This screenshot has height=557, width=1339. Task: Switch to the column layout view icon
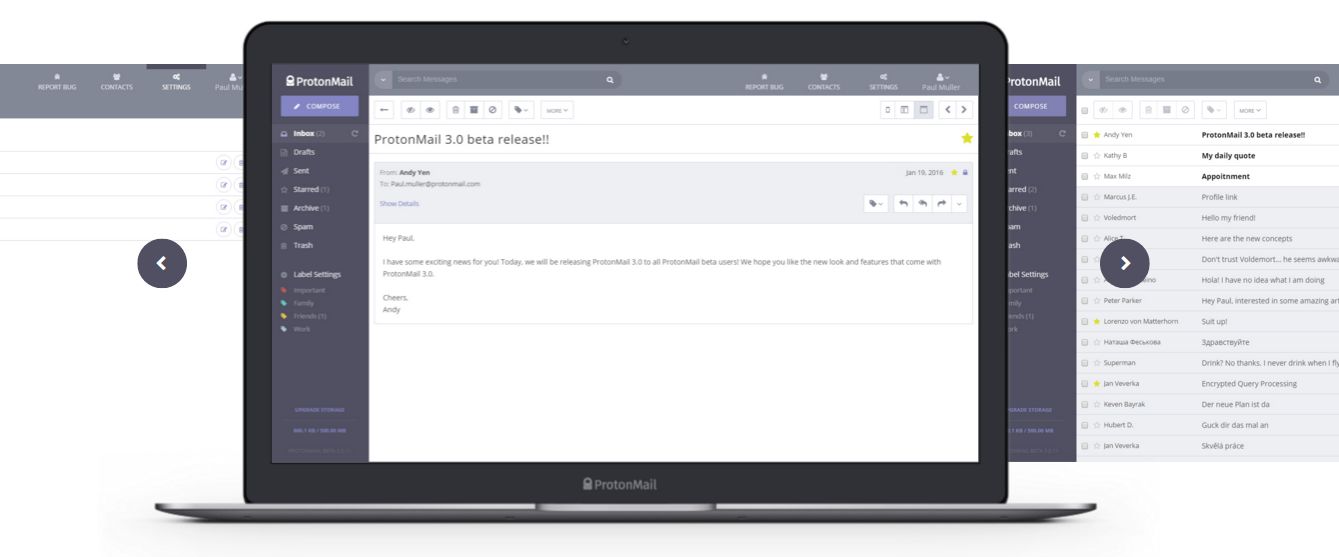[905, 110]
